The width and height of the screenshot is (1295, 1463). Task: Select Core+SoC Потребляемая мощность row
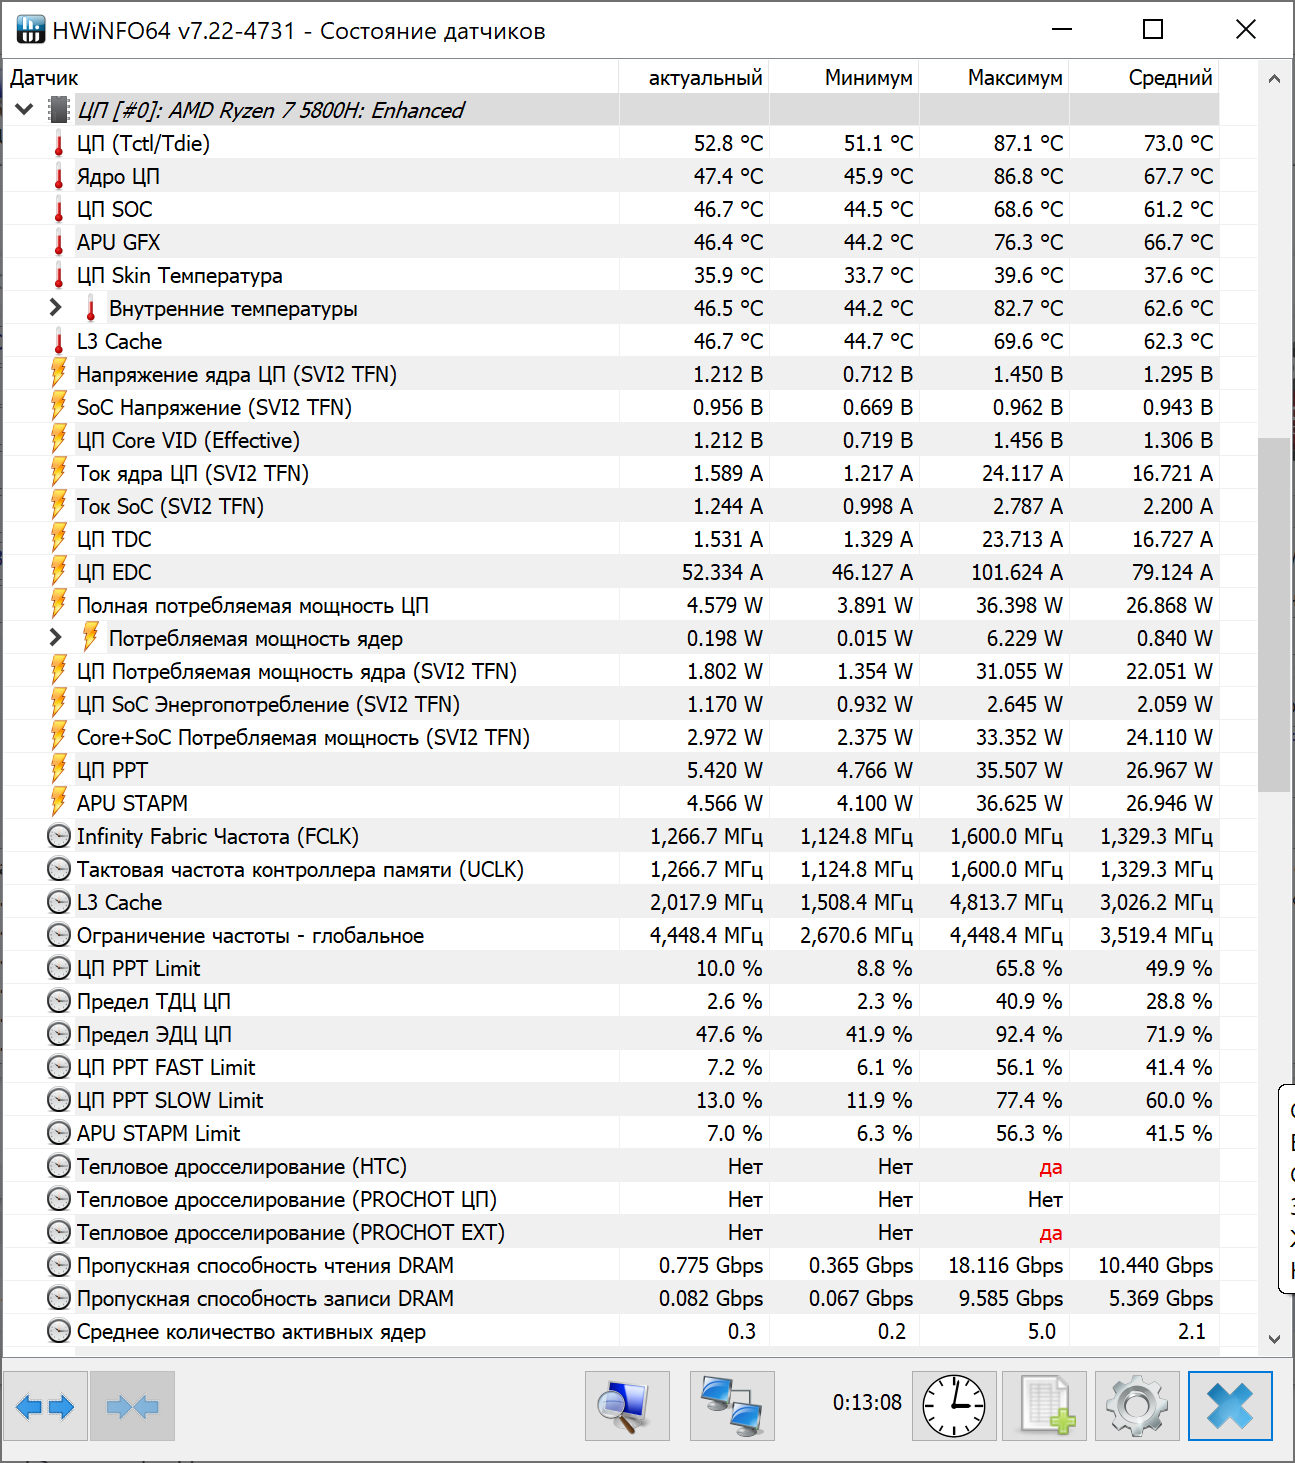(611, 737)
